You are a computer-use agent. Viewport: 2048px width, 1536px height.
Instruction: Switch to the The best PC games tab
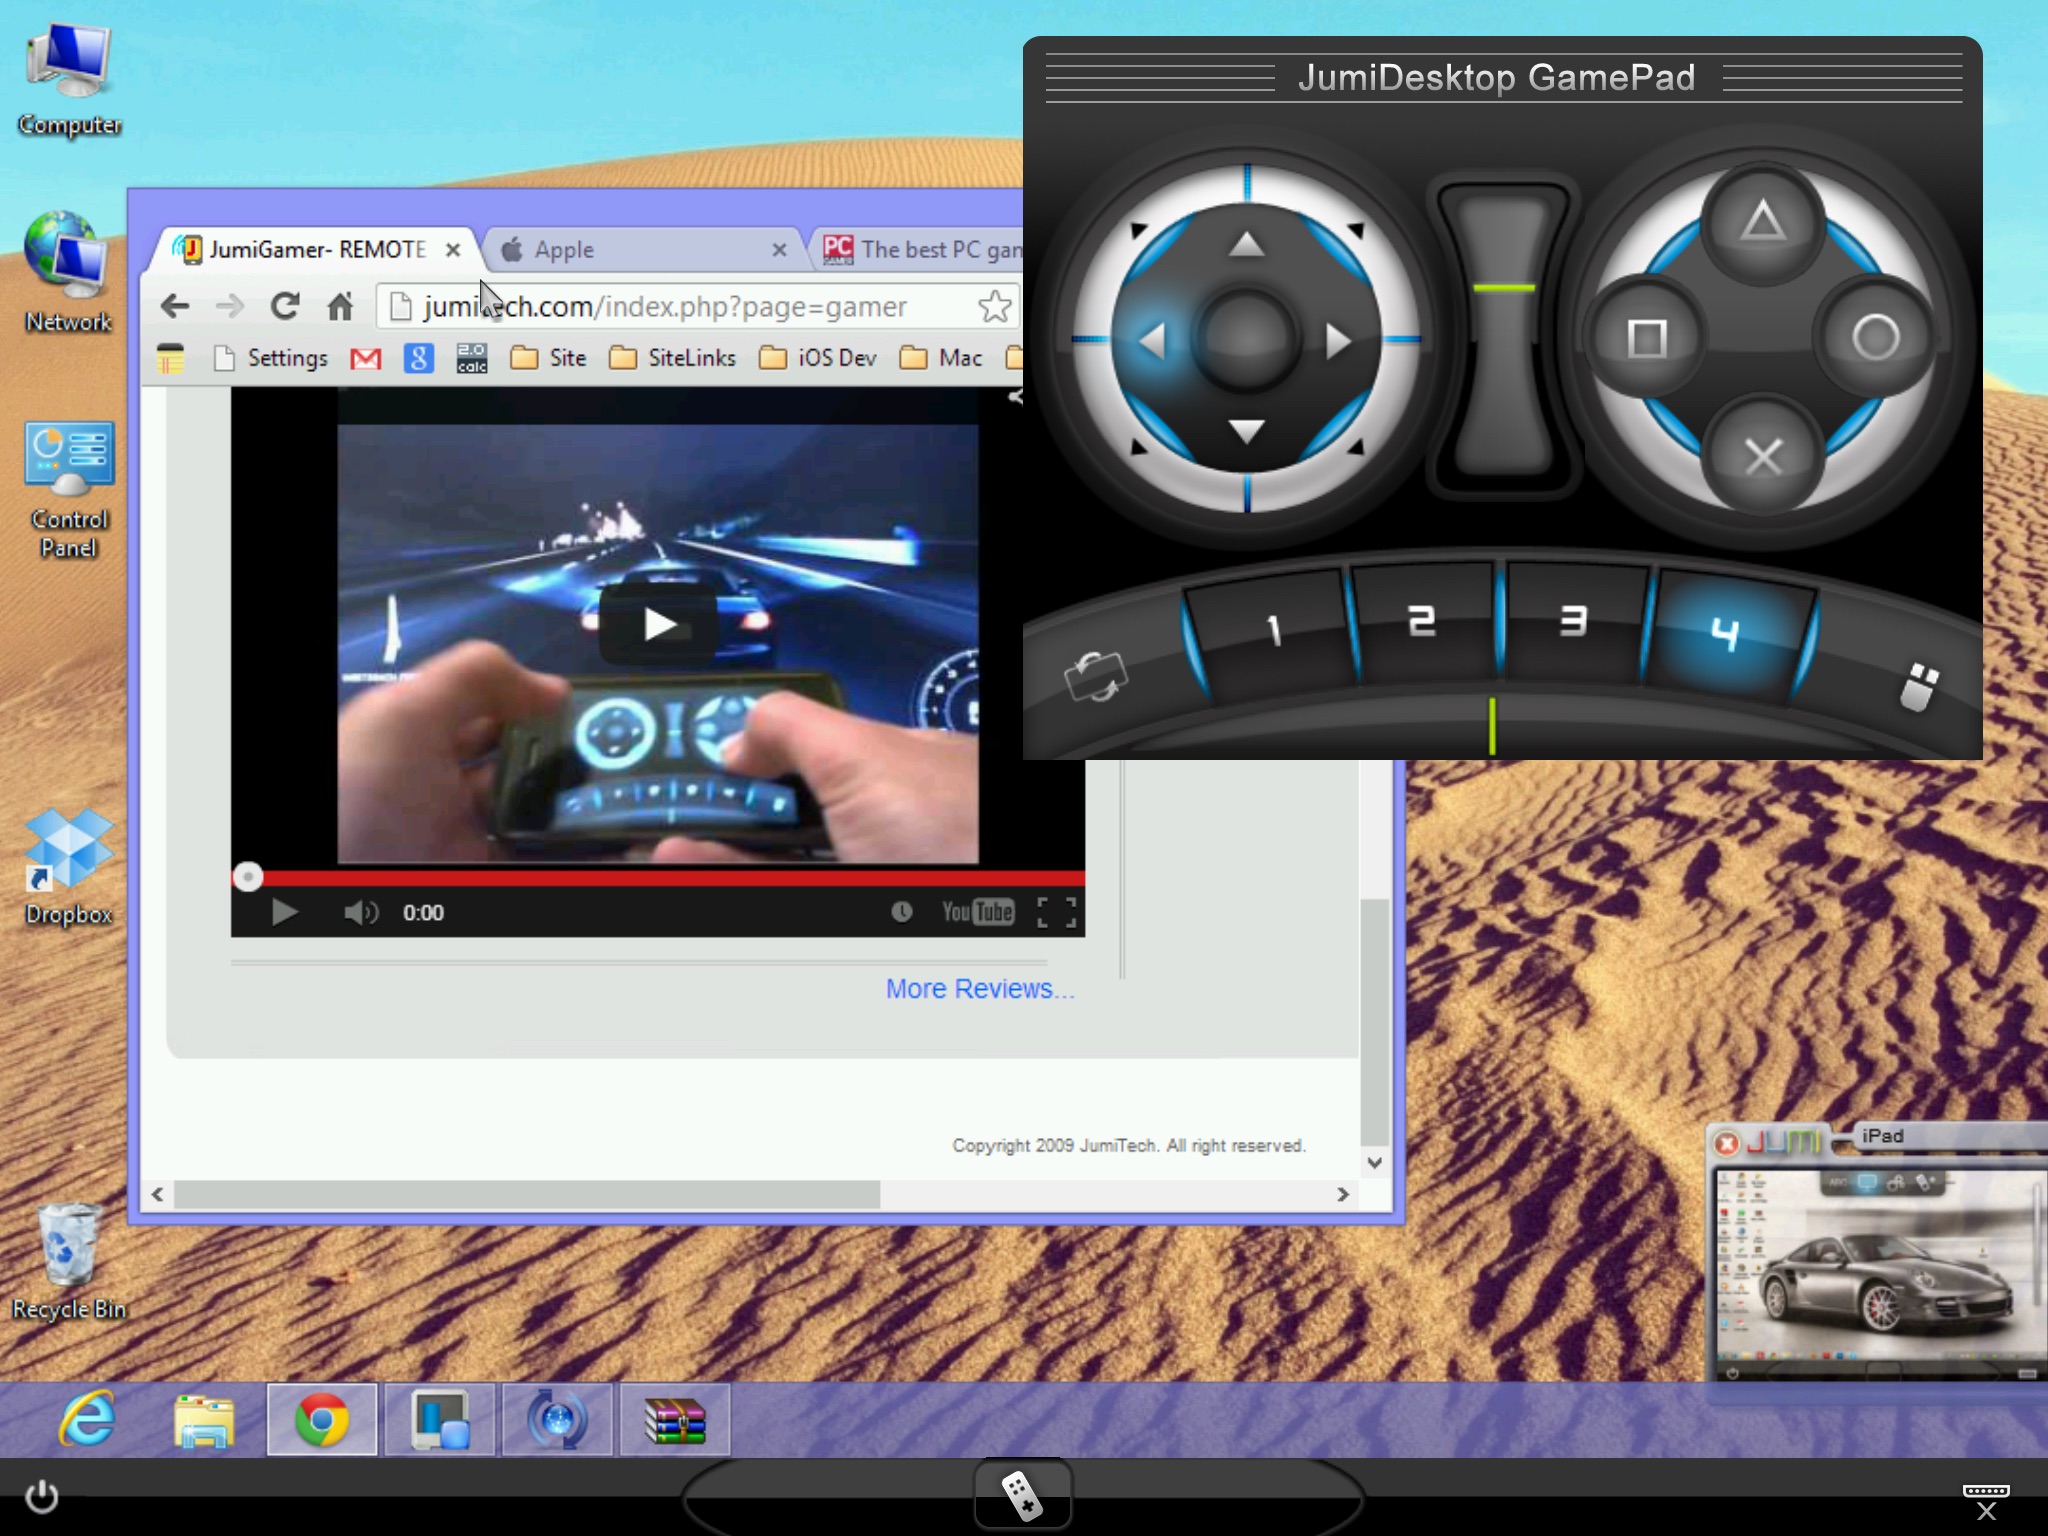920,249
